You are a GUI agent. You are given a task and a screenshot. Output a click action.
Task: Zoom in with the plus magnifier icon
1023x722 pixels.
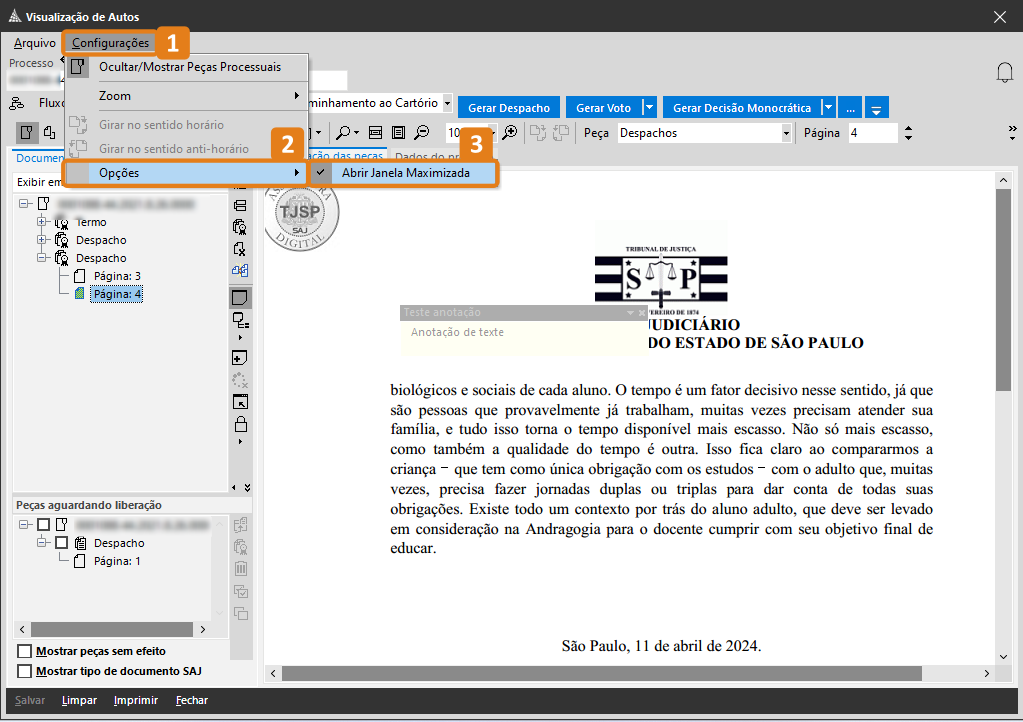(510, 133)
